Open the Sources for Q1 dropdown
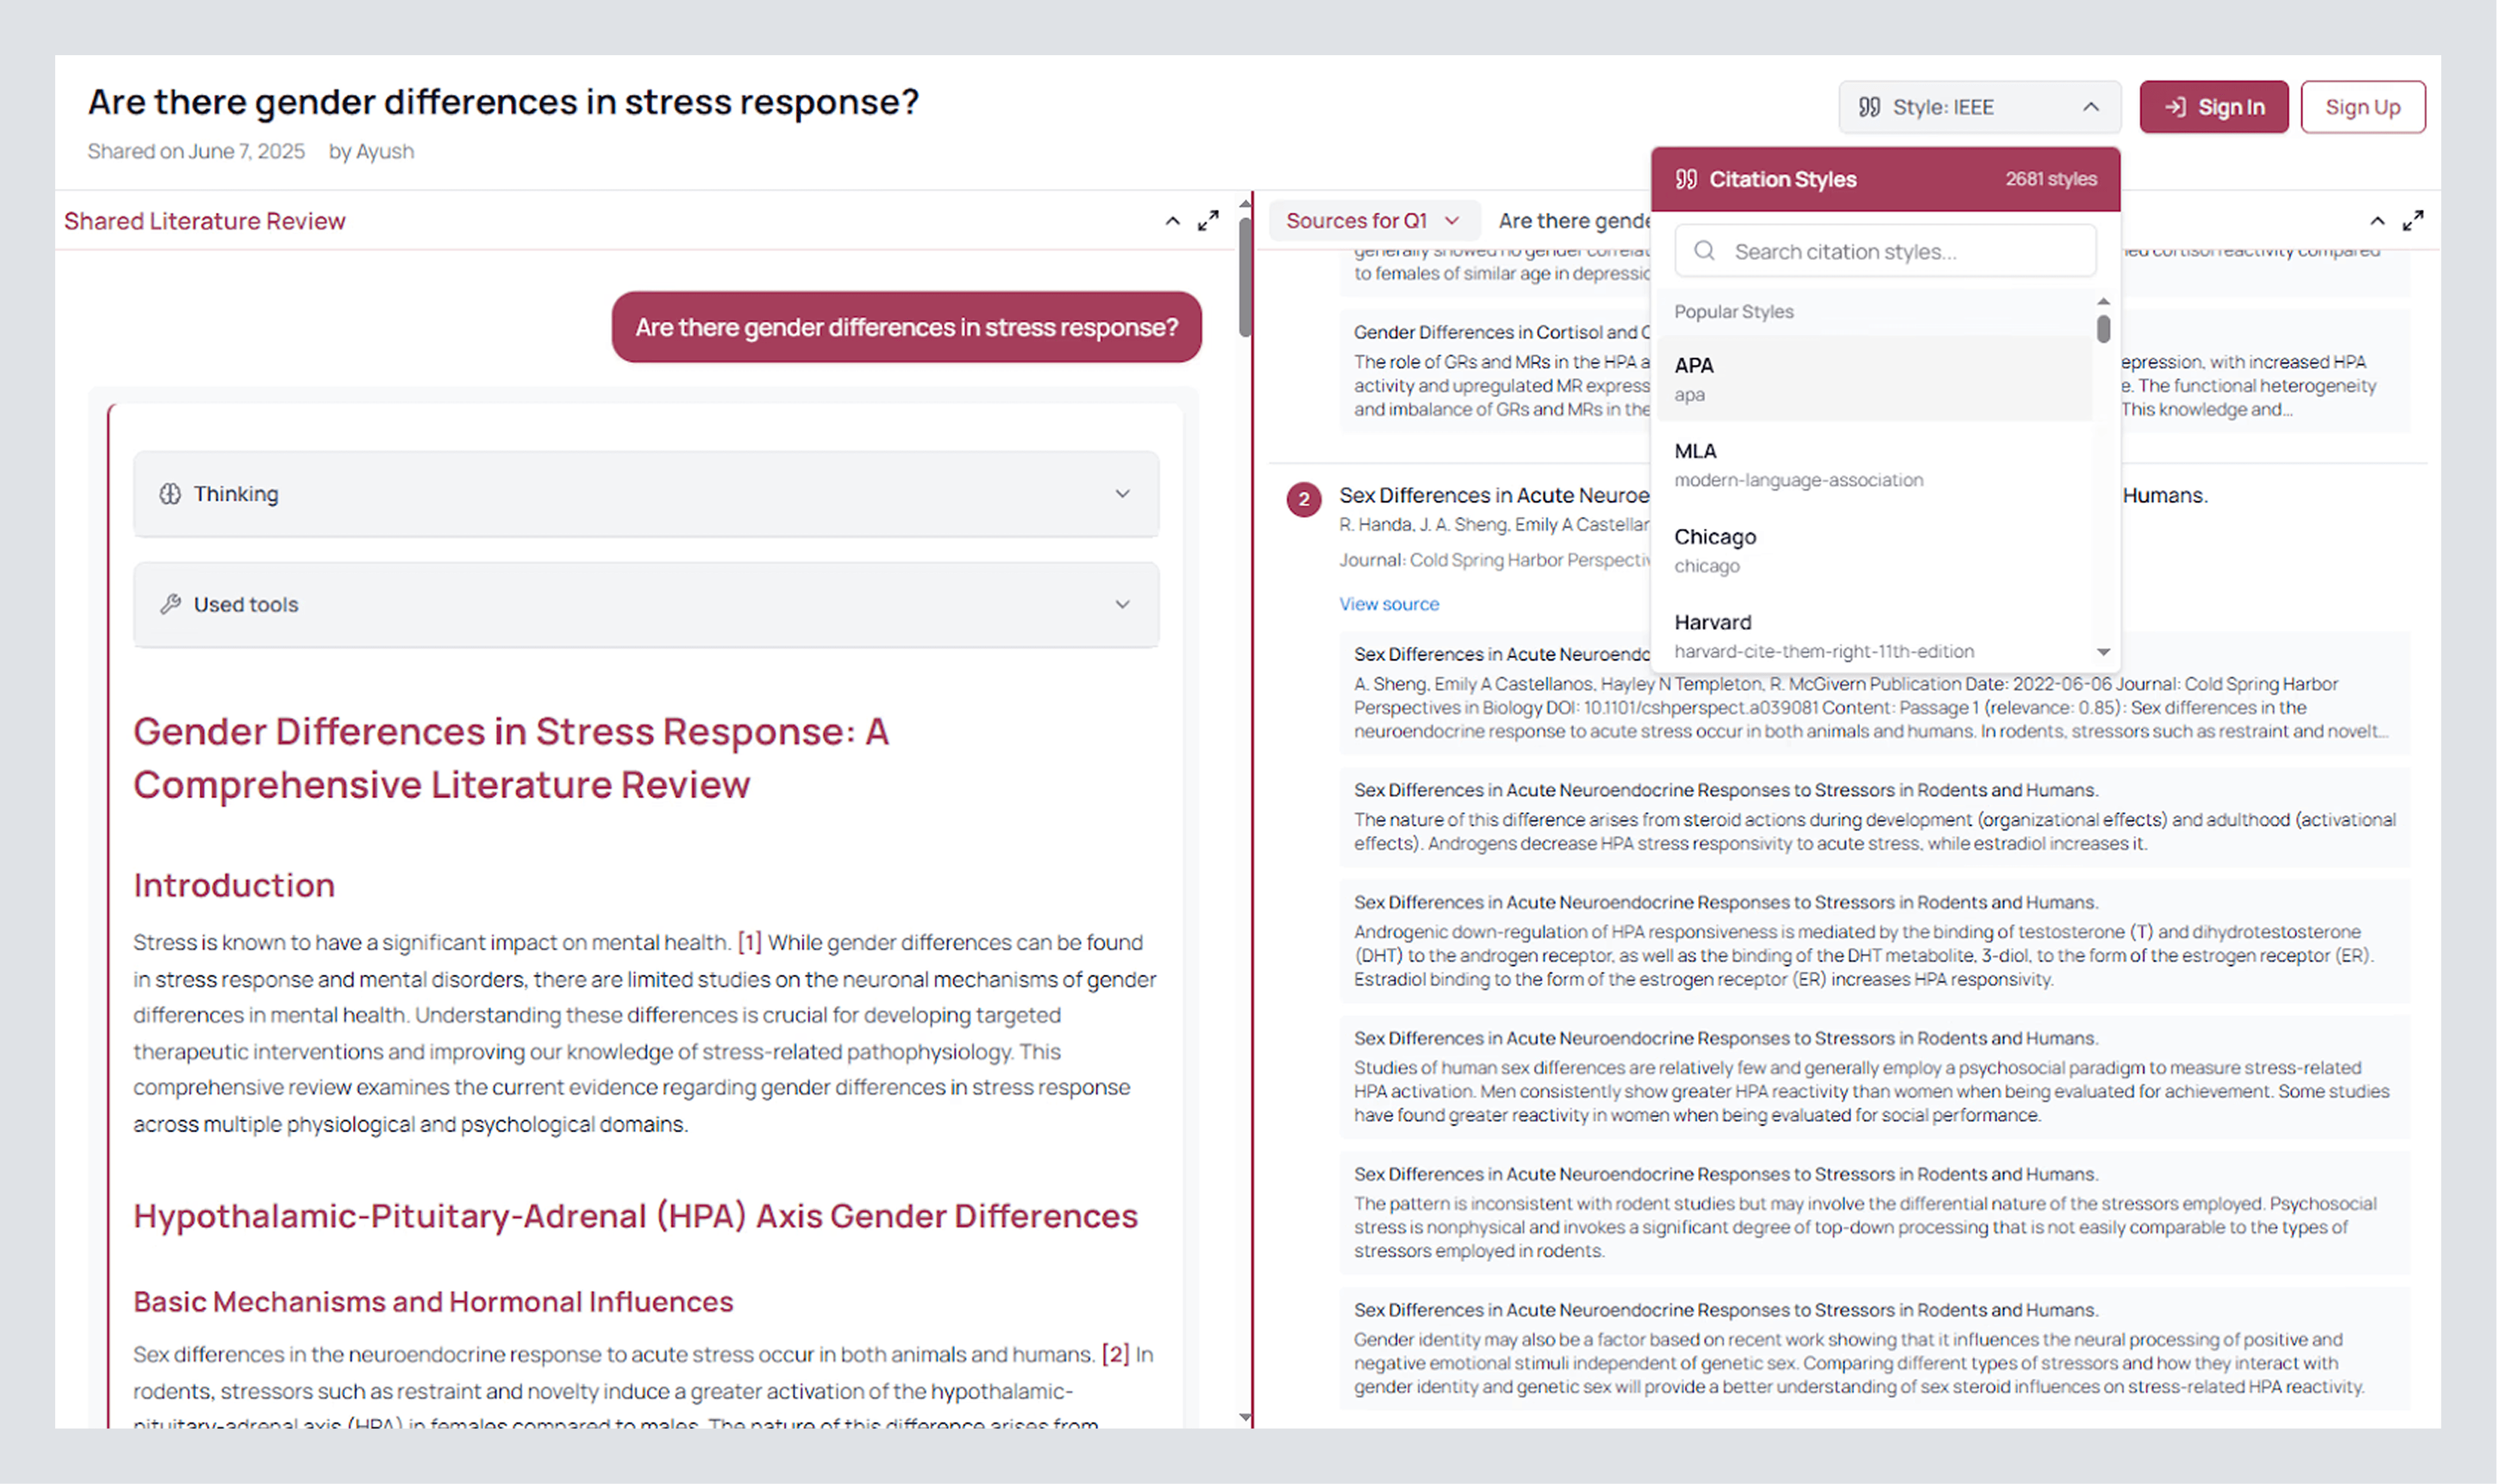This screenshot has height=1484, width=2497. point(1371,221)
